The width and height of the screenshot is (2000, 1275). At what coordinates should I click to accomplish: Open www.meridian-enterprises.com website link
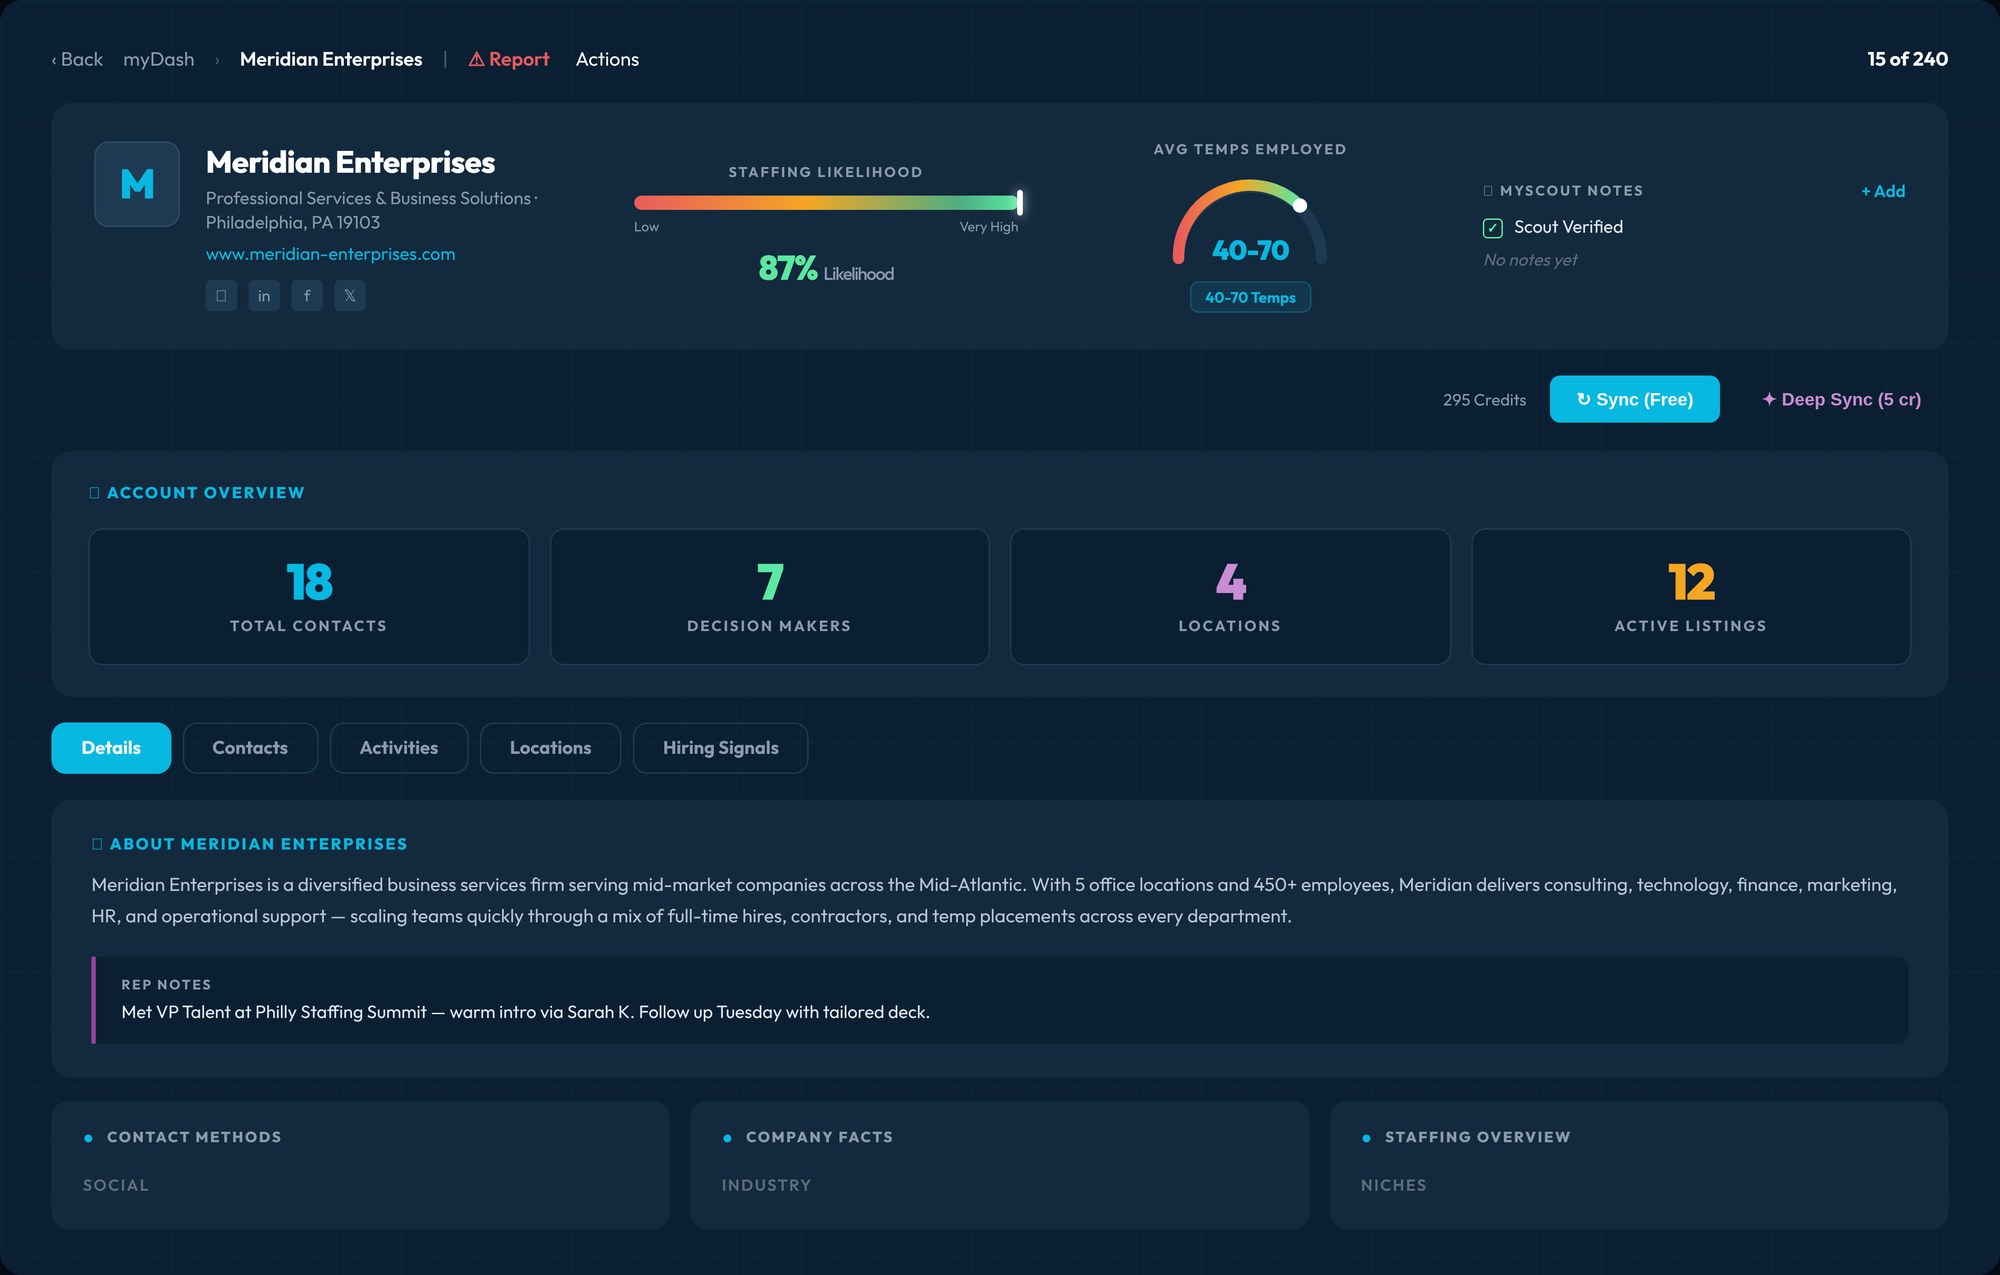coord(330,254)
